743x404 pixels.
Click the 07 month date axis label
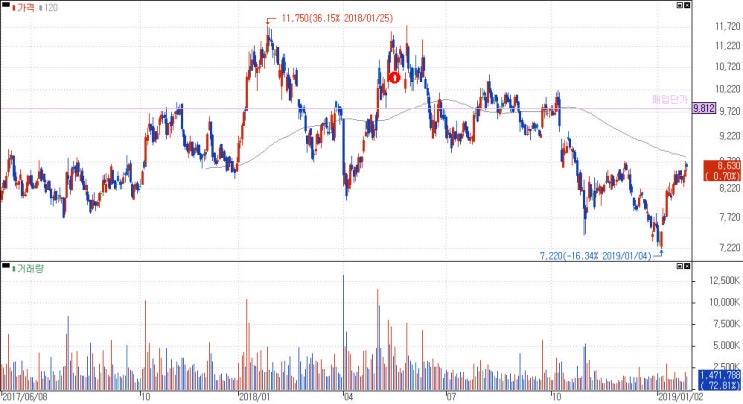pyautogui.click(x=452, y=396)
